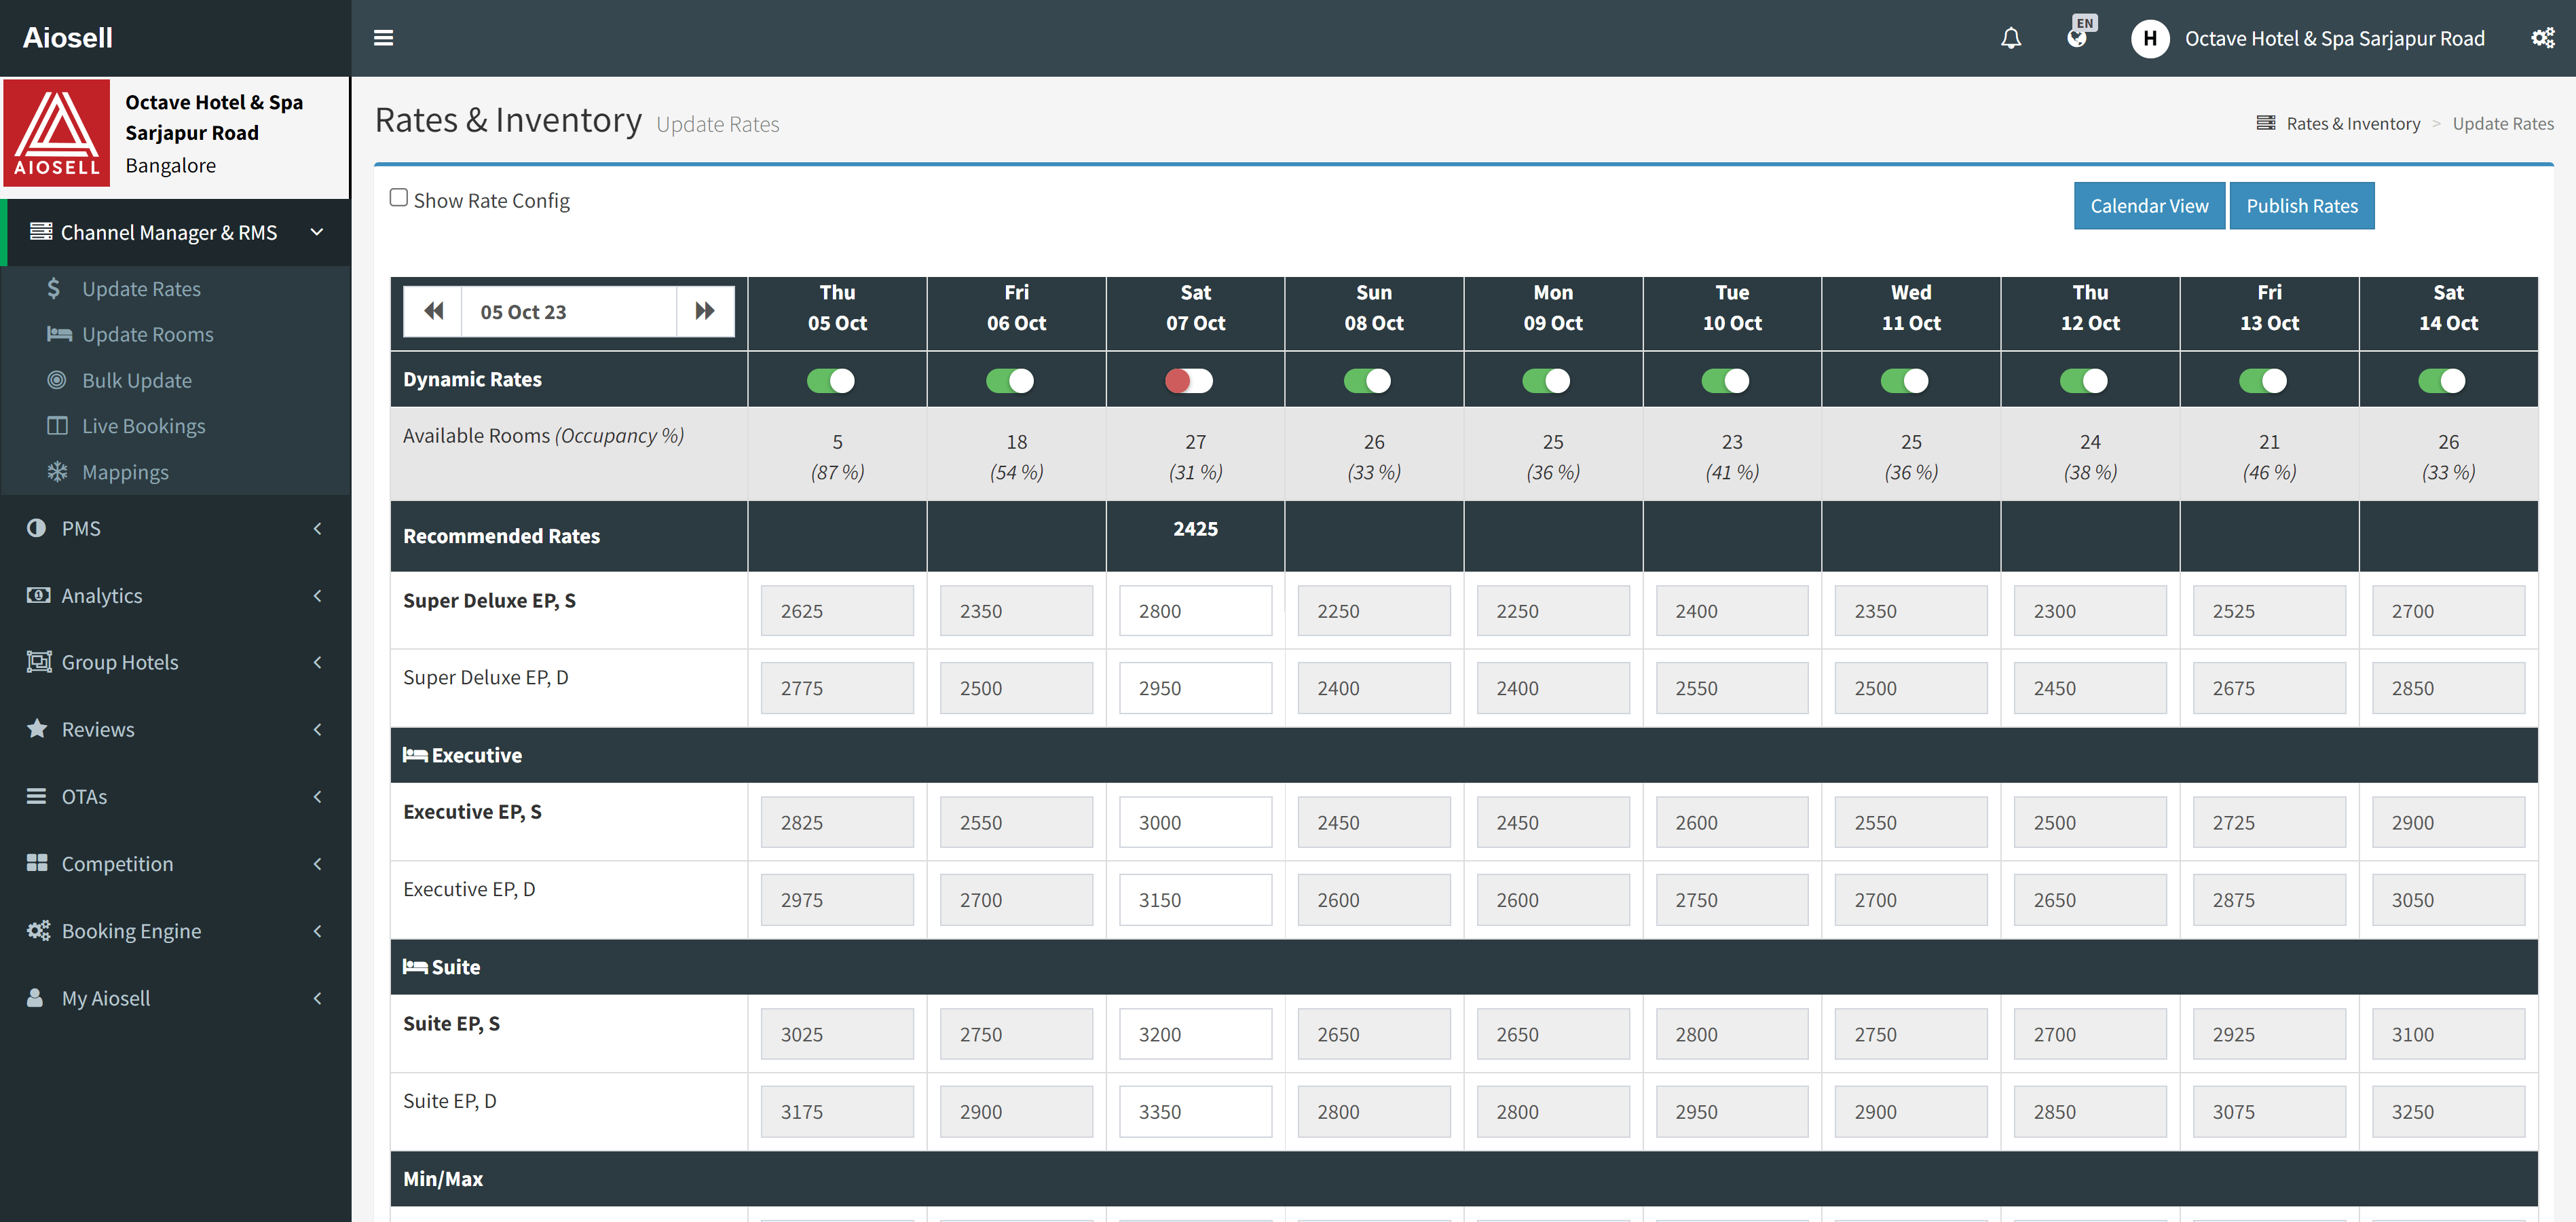This screenshot has height=1222, width=2576.
Task: Toggle the hamburger sidebar menu icon
Action: (383, 38)
